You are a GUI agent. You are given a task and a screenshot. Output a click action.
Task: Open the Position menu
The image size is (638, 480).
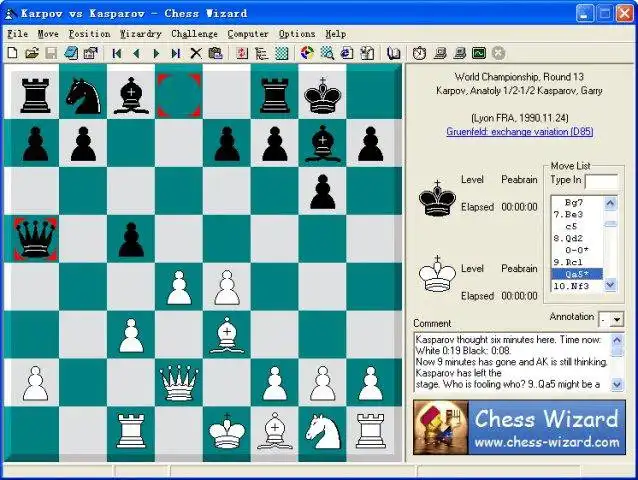pyautogui.click(x=89, y=34)
